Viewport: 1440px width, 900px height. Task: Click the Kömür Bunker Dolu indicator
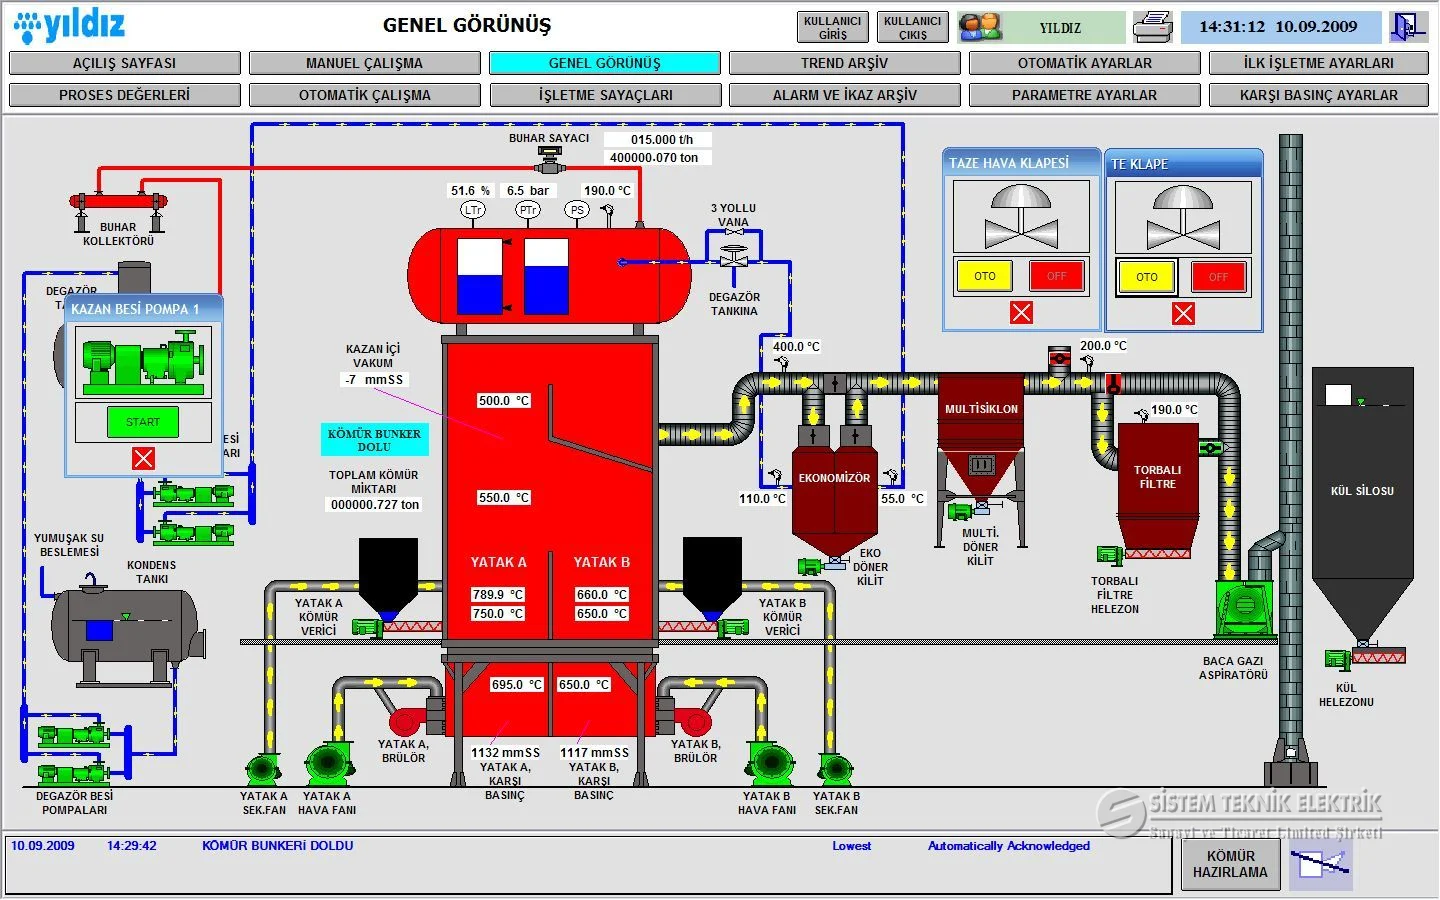(x=375, y=440)
